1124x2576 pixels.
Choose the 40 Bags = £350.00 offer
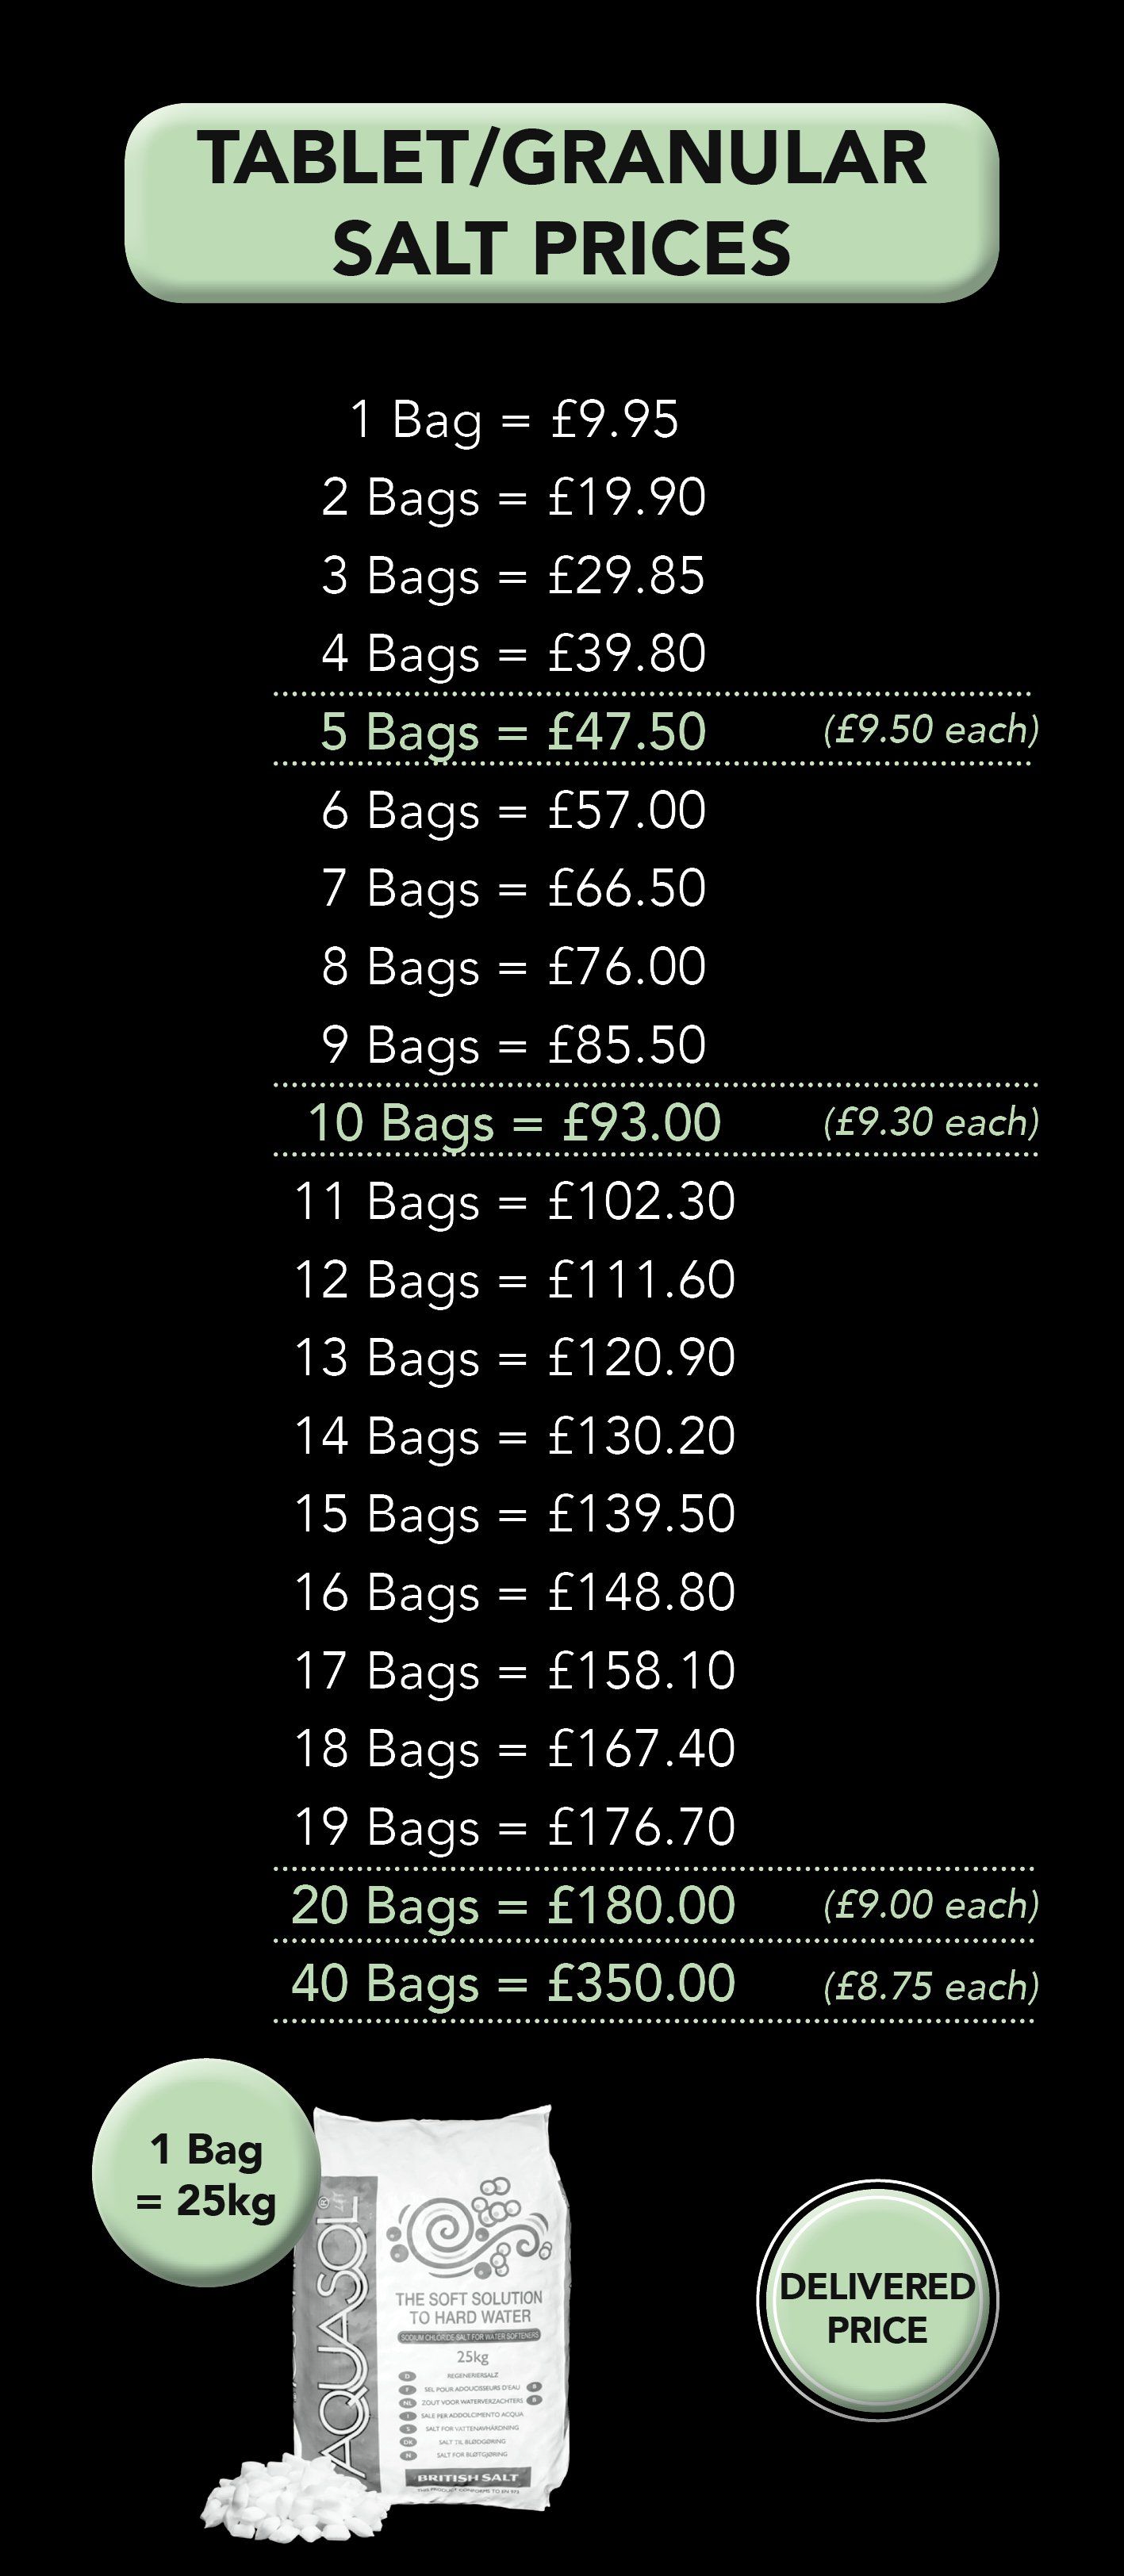(x=513, y=1984)
